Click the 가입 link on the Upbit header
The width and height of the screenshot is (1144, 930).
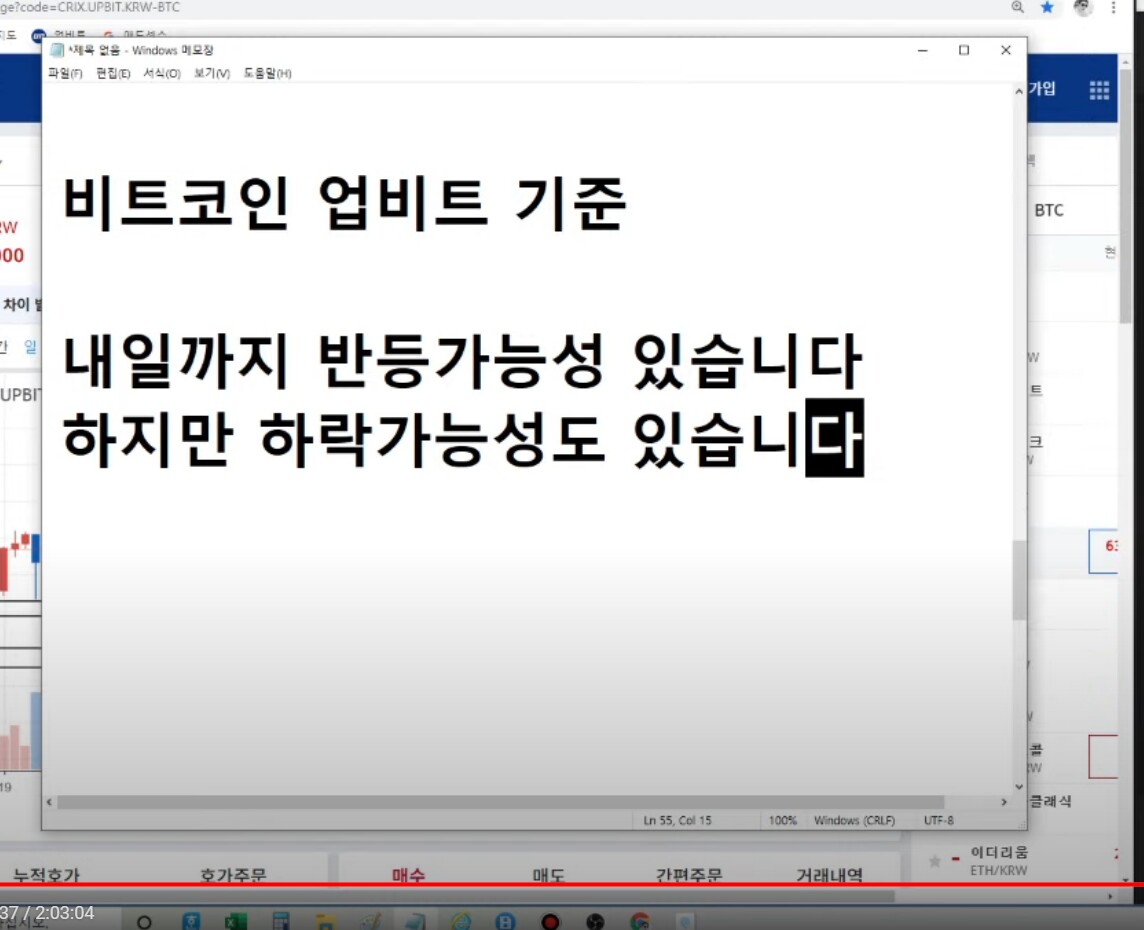point(1043,89)
